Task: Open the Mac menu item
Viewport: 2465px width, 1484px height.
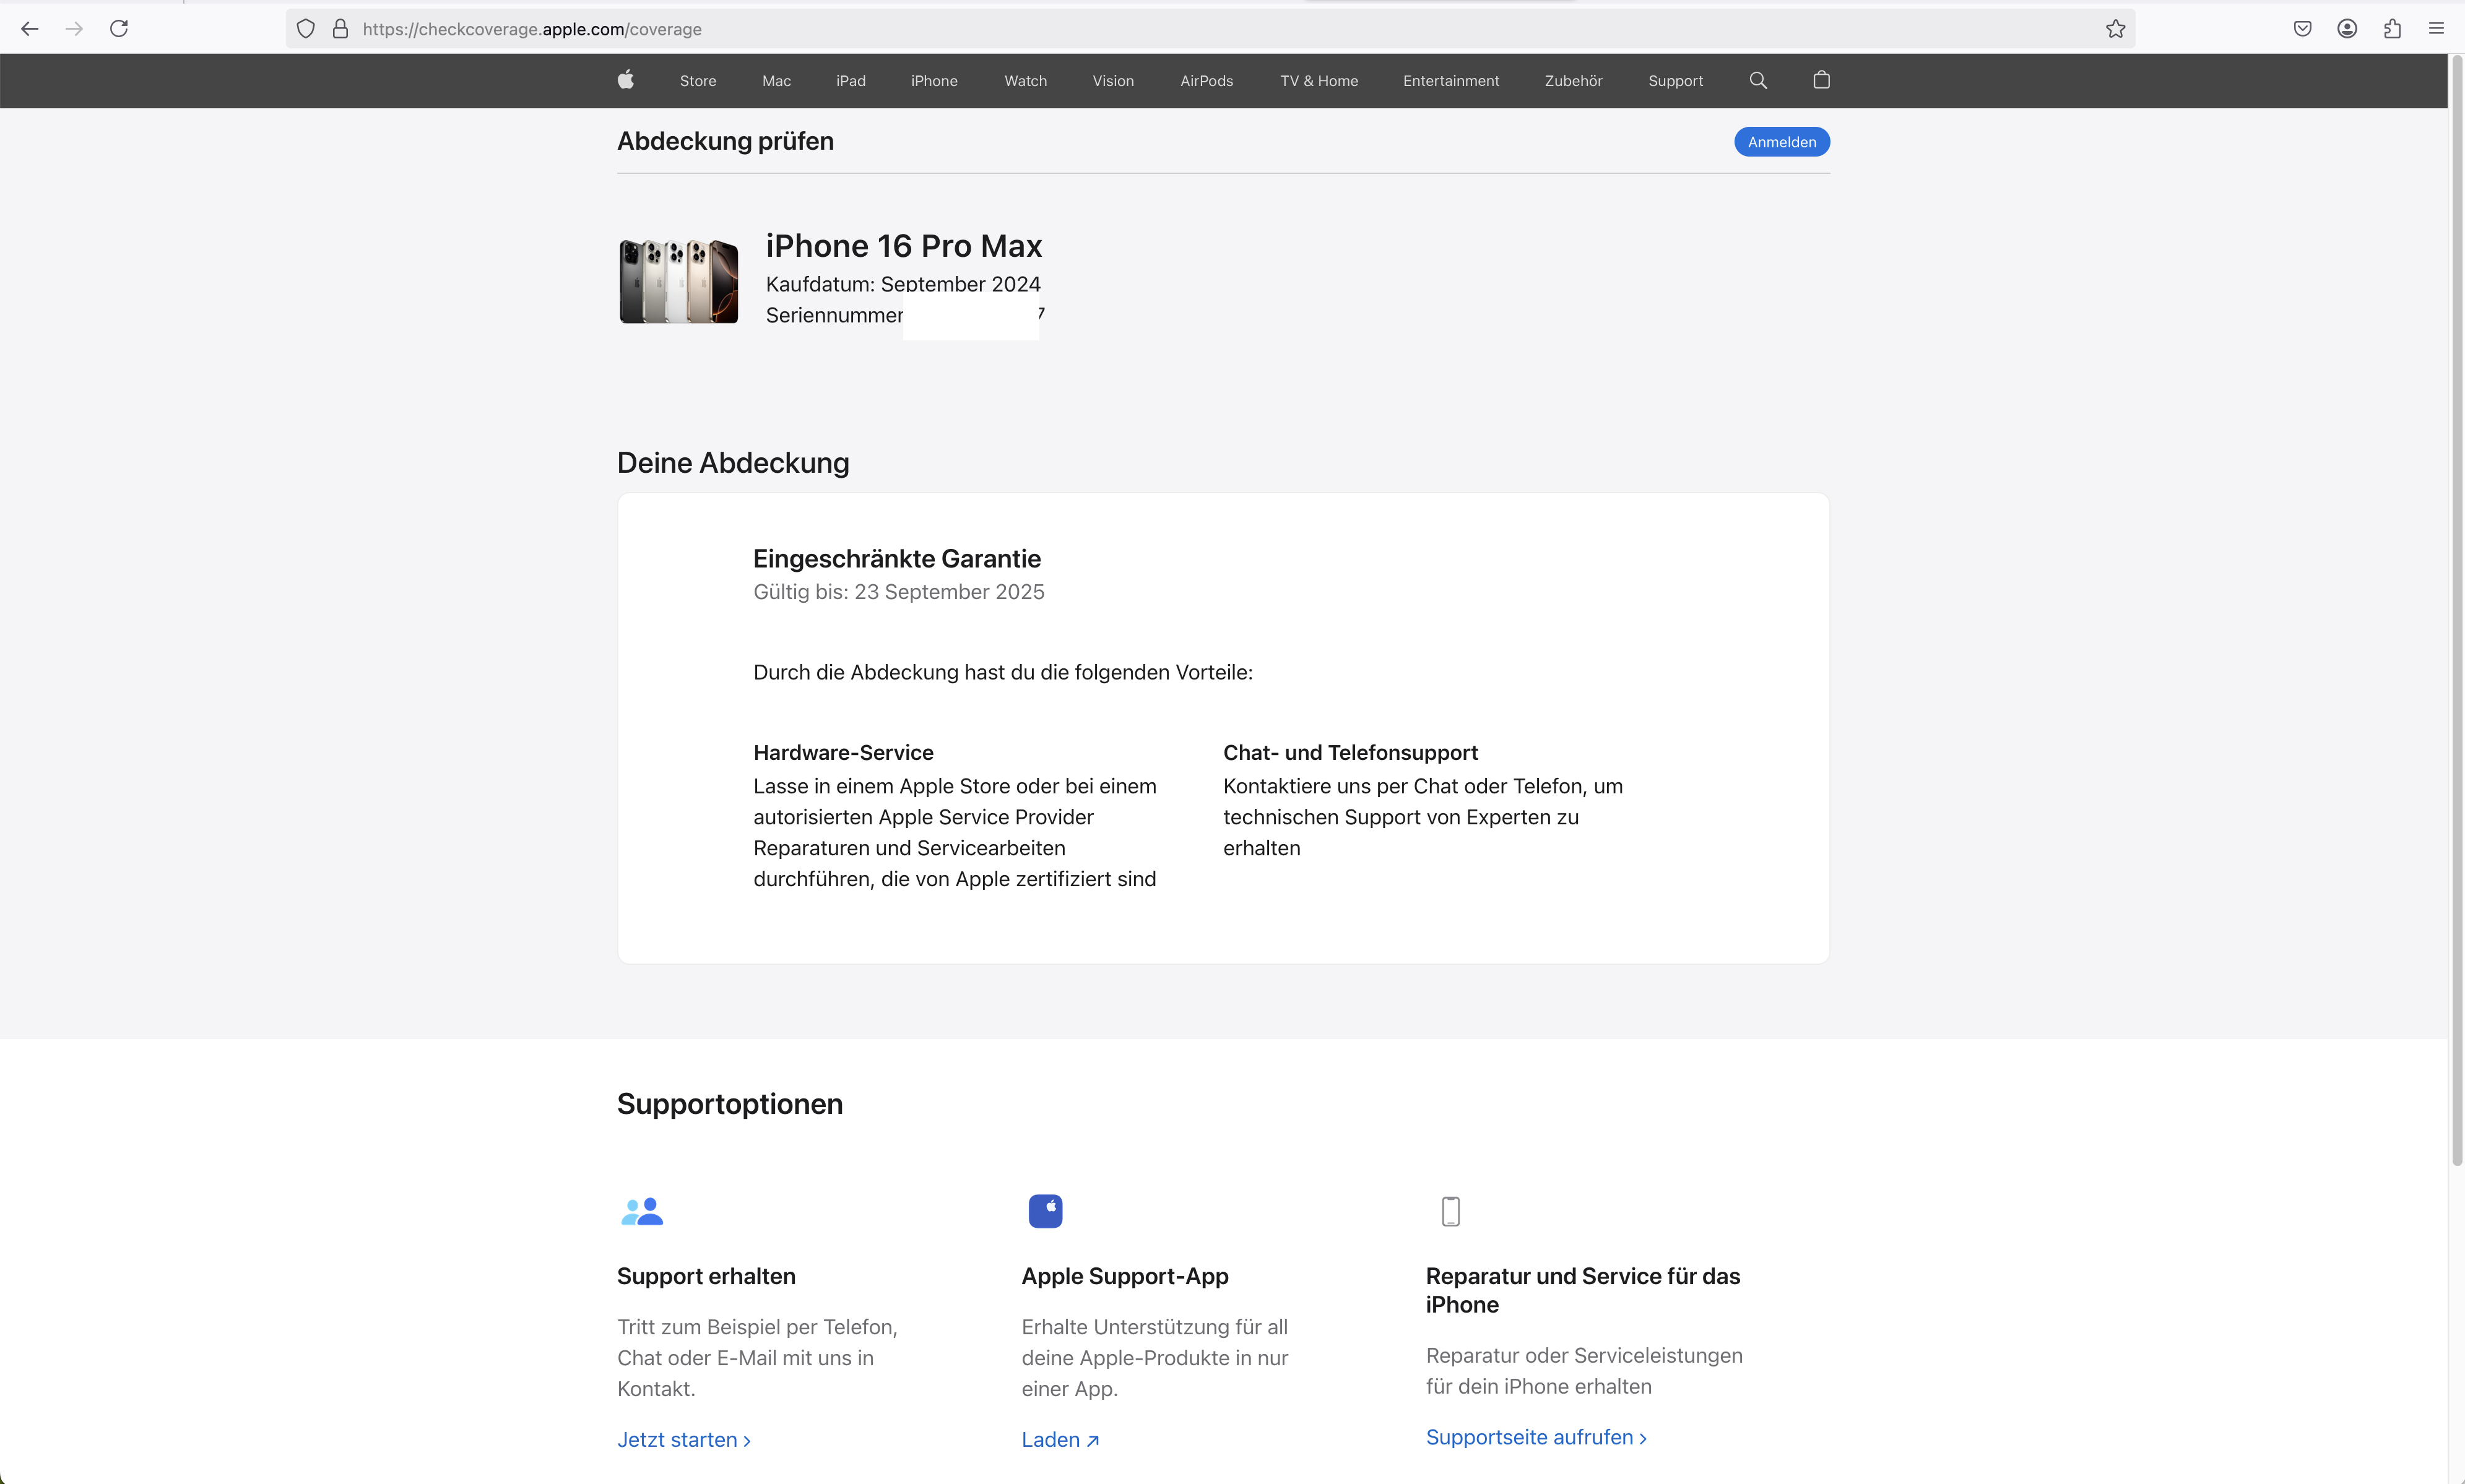Action: pyautogui.click(x=776, y=81)
